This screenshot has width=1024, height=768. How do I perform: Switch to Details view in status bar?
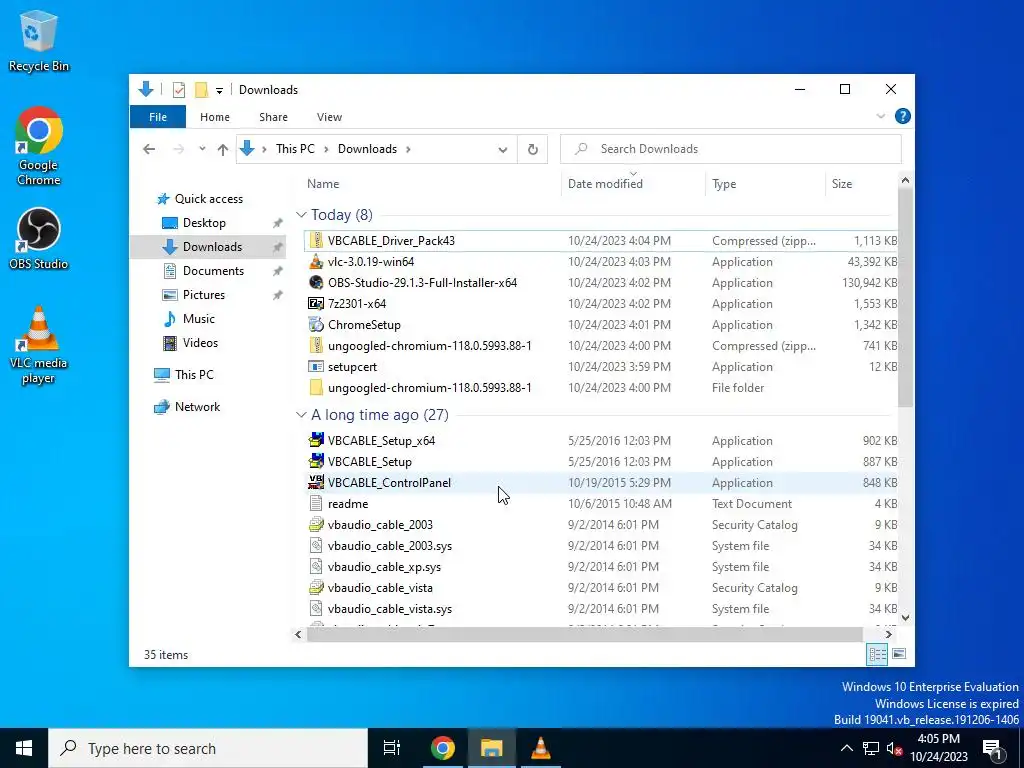tap(877, 654)
